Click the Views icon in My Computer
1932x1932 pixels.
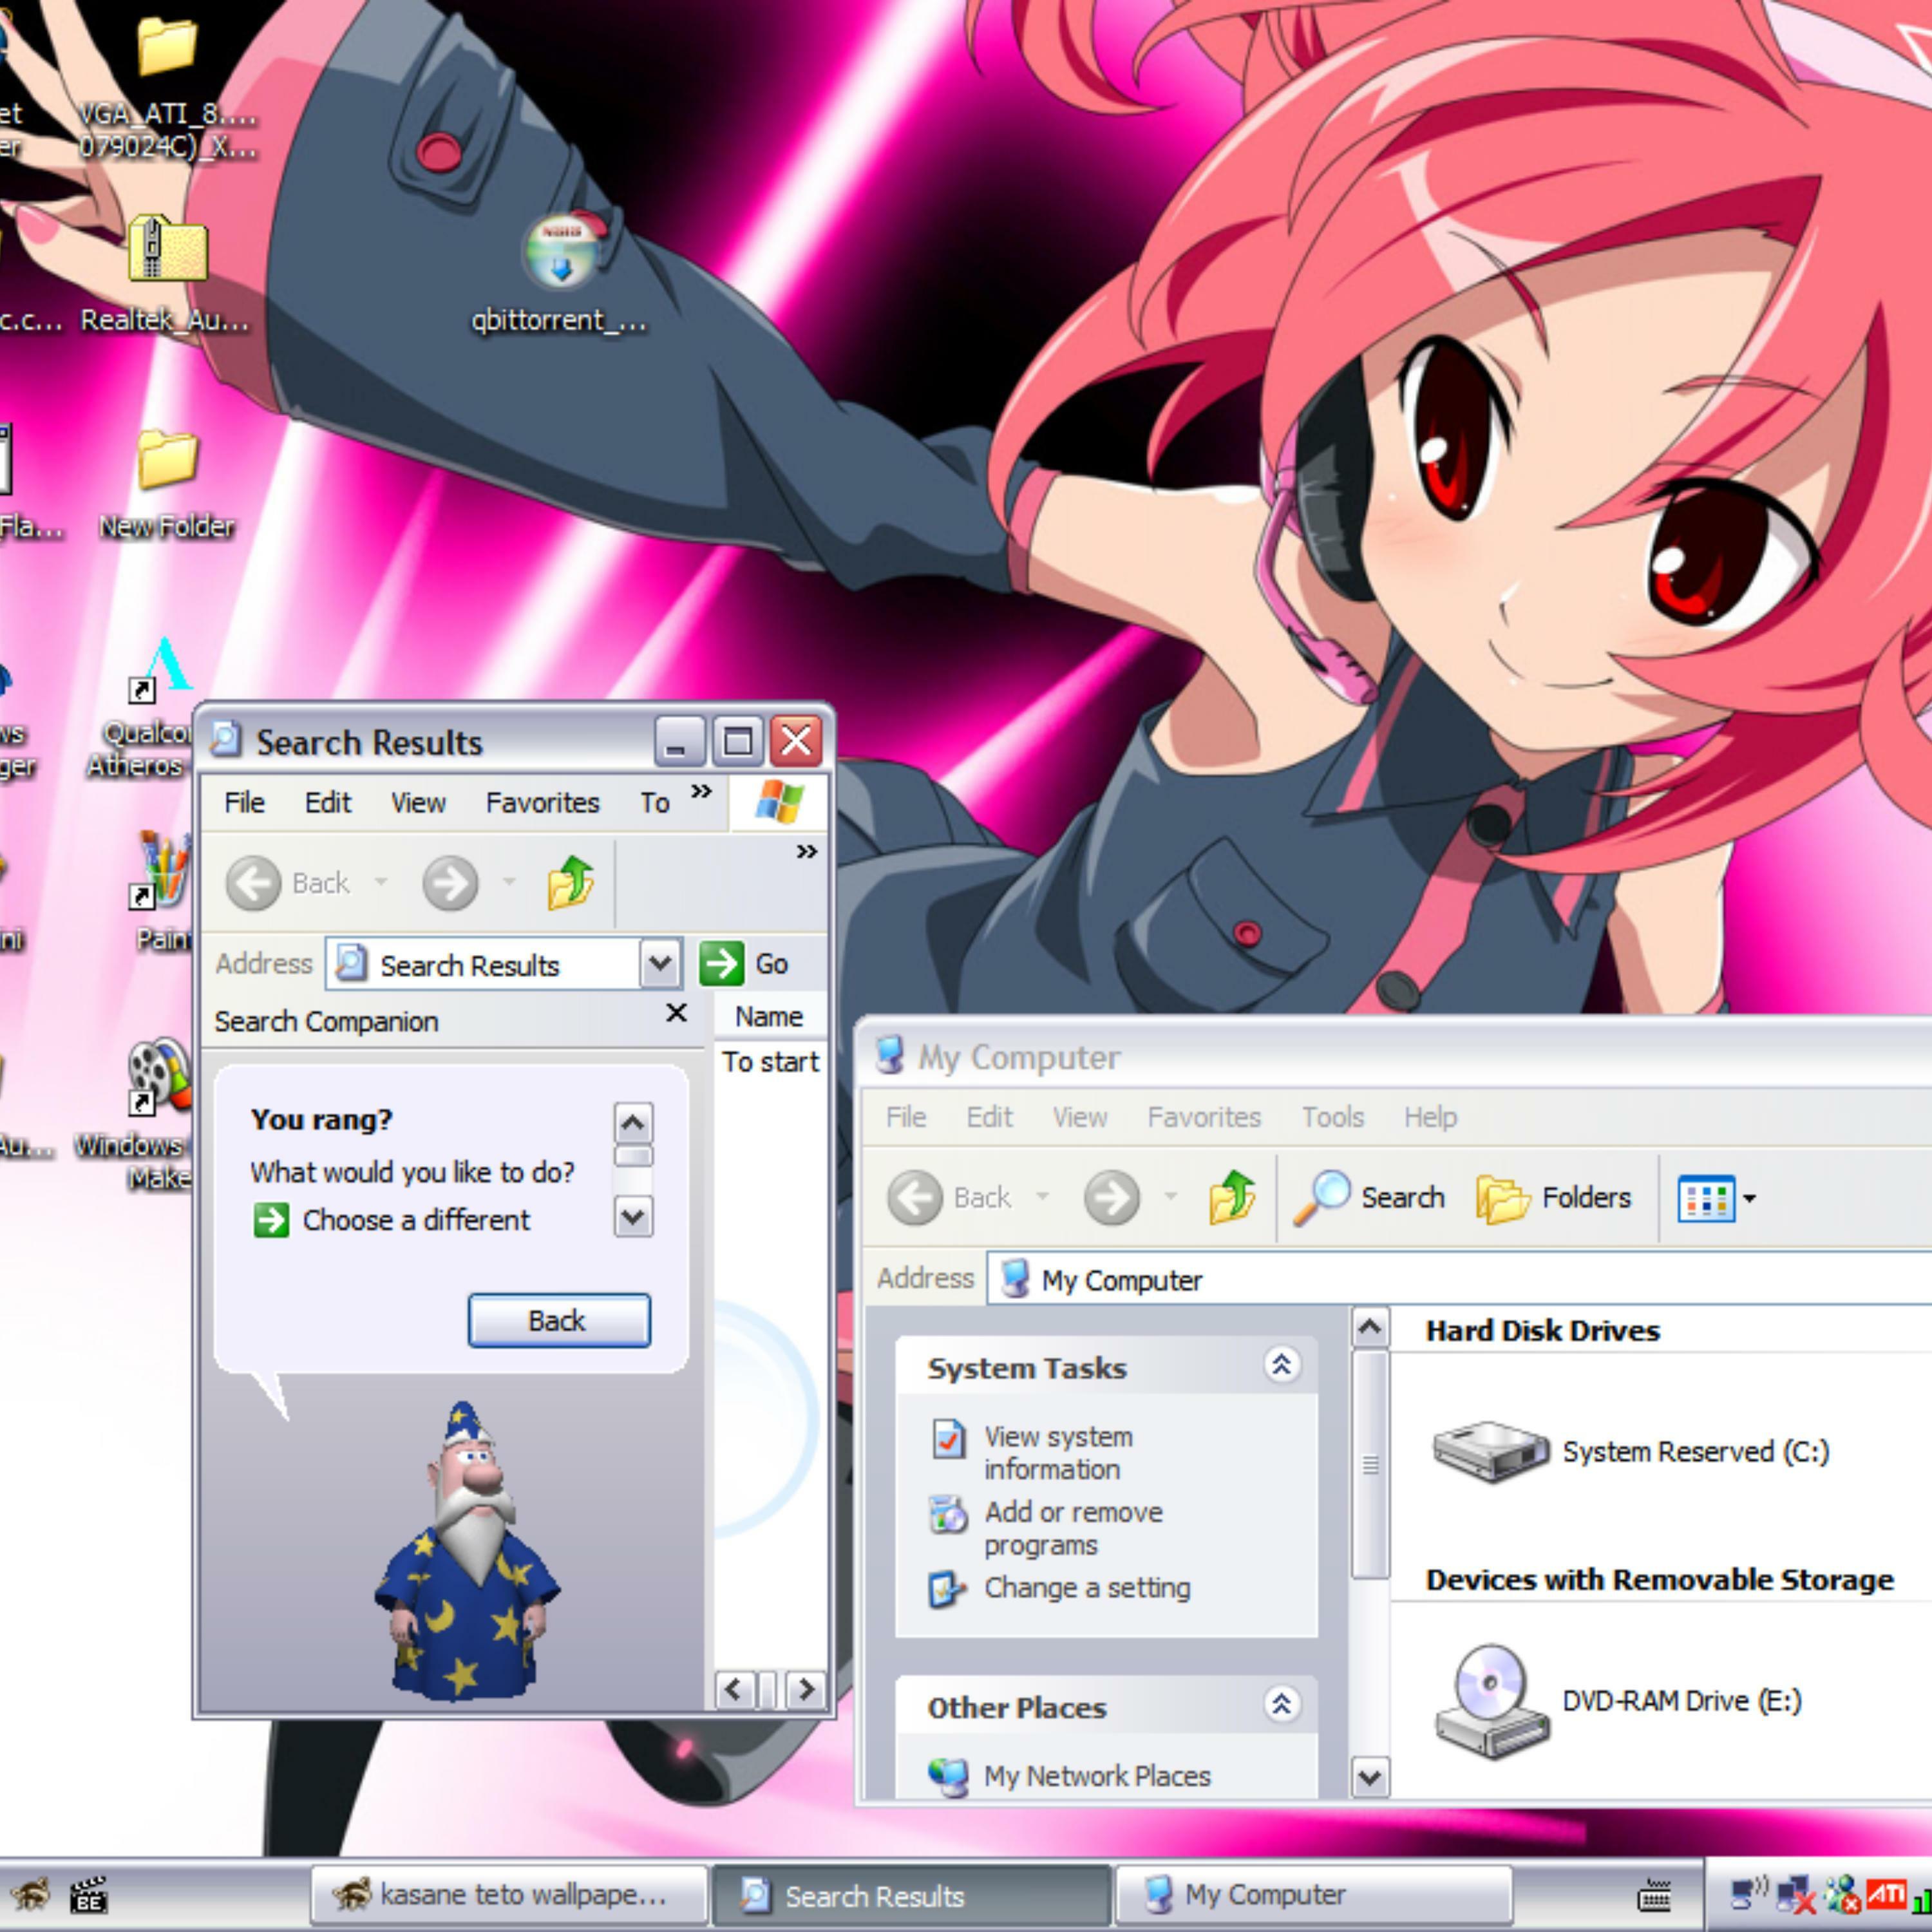click(x=1705, y=1198)
